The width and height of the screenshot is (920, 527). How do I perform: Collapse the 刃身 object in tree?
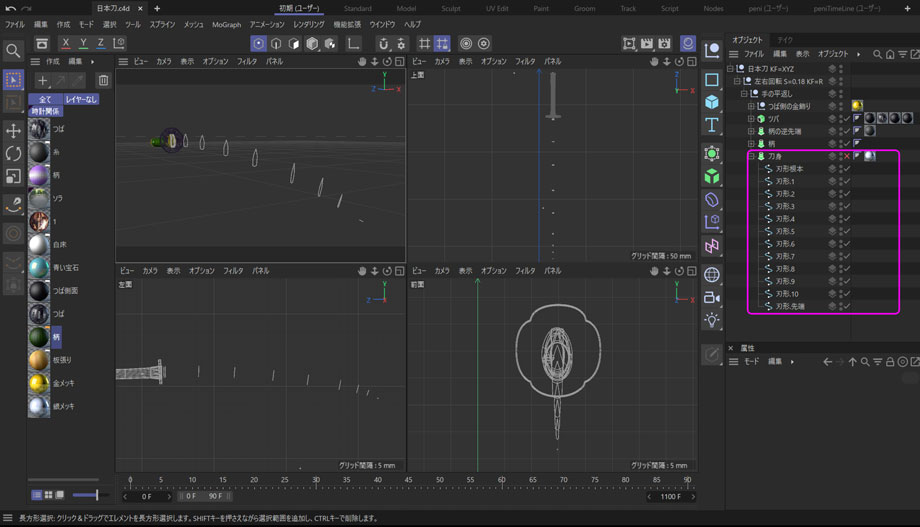[x=751, y=156]
